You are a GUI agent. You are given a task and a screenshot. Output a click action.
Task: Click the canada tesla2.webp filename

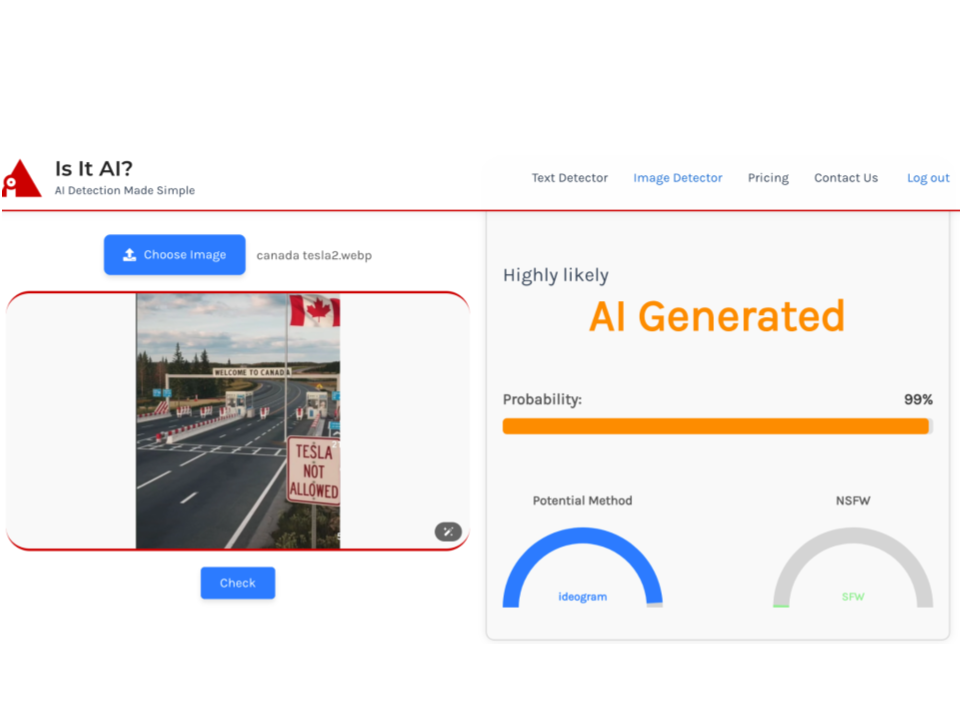[x=314, y=255]
